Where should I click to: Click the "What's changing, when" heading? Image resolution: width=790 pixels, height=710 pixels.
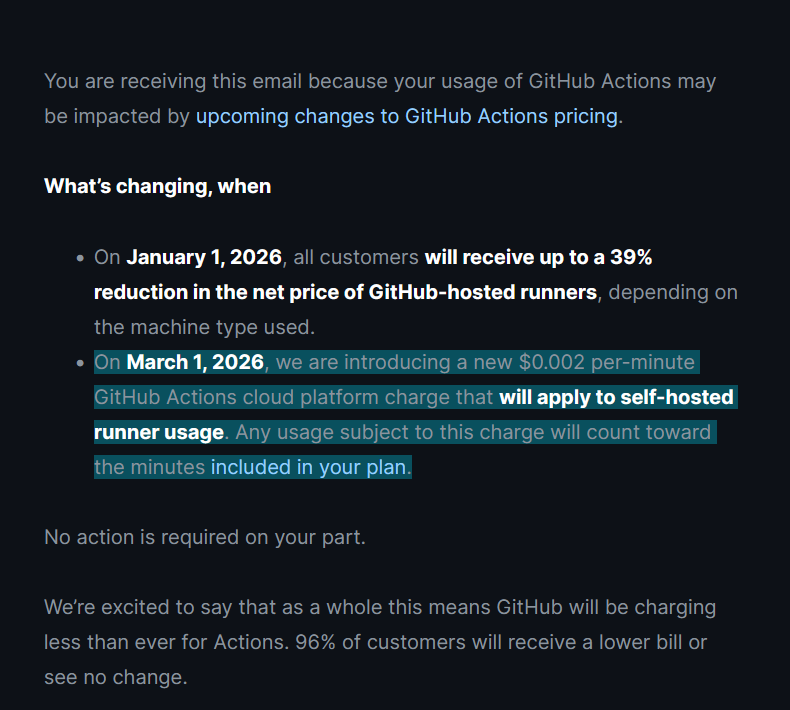(157, 186)
